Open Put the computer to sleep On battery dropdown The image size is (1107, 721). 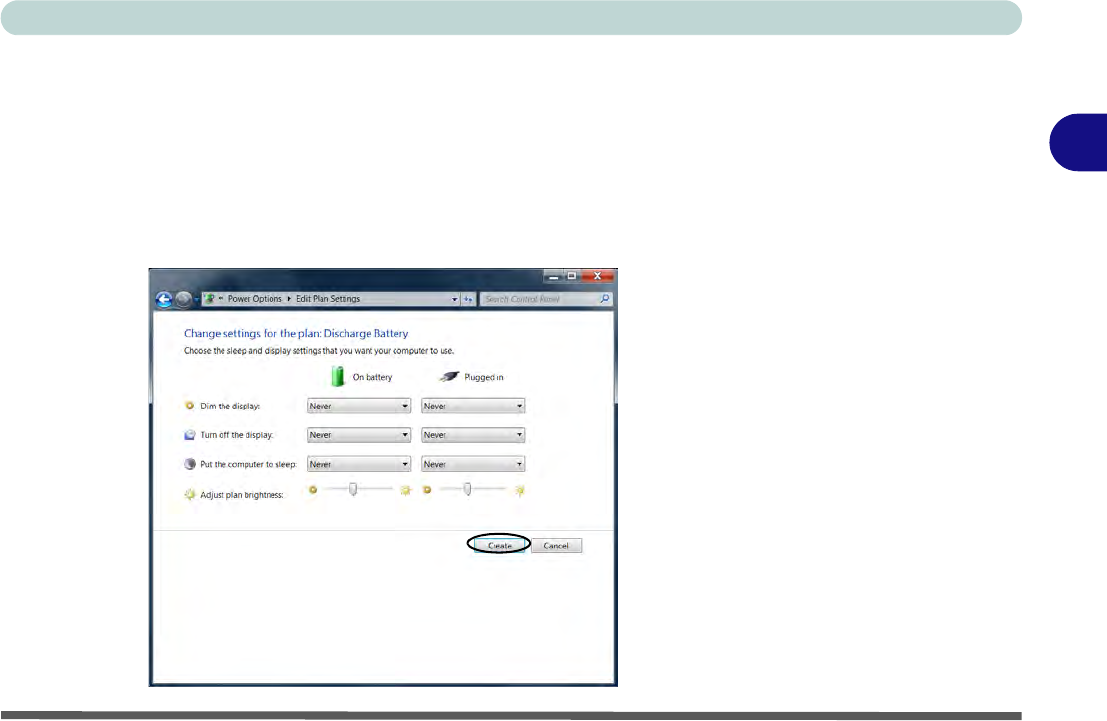(359, 464)
